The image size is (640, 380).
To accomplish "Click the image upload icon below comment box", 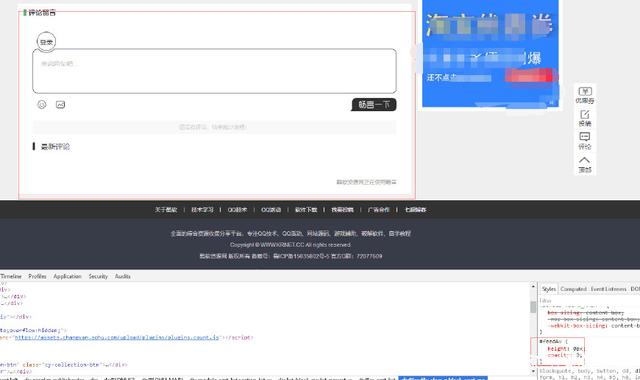I will coord(60,105).
